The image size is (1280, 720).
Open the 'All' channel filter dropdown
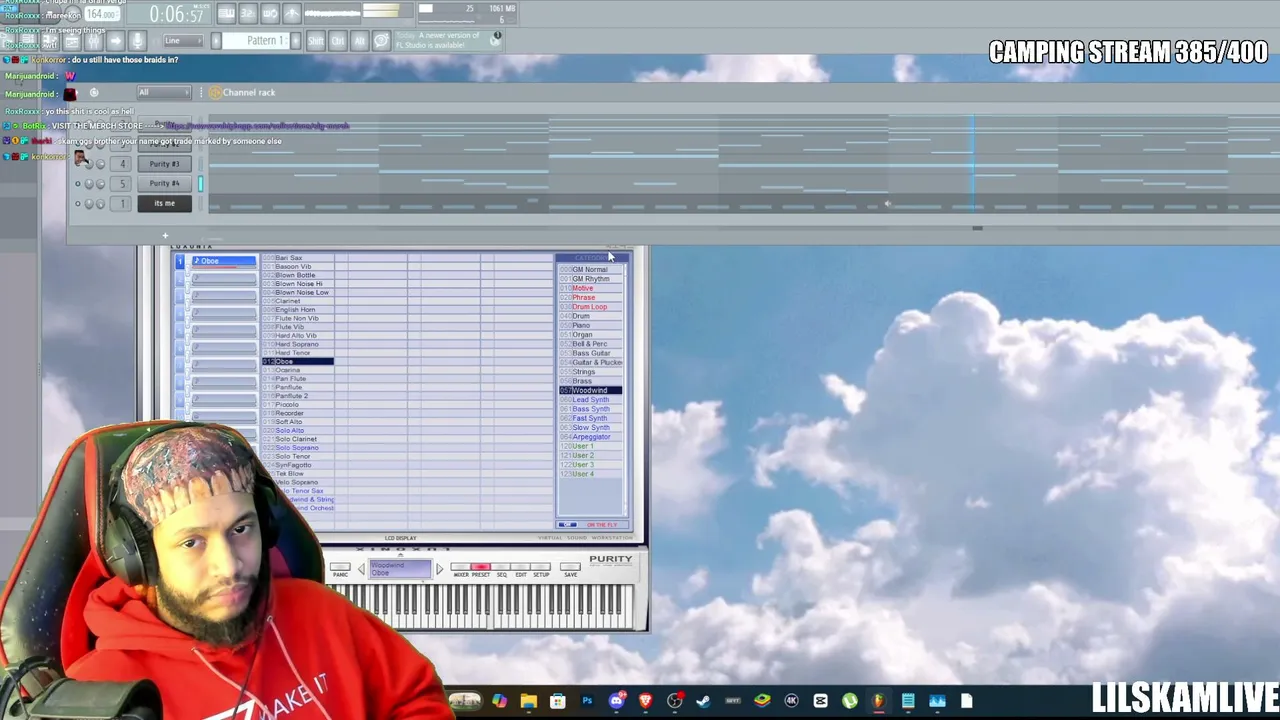pyautogui.click(x=163, y=93)
